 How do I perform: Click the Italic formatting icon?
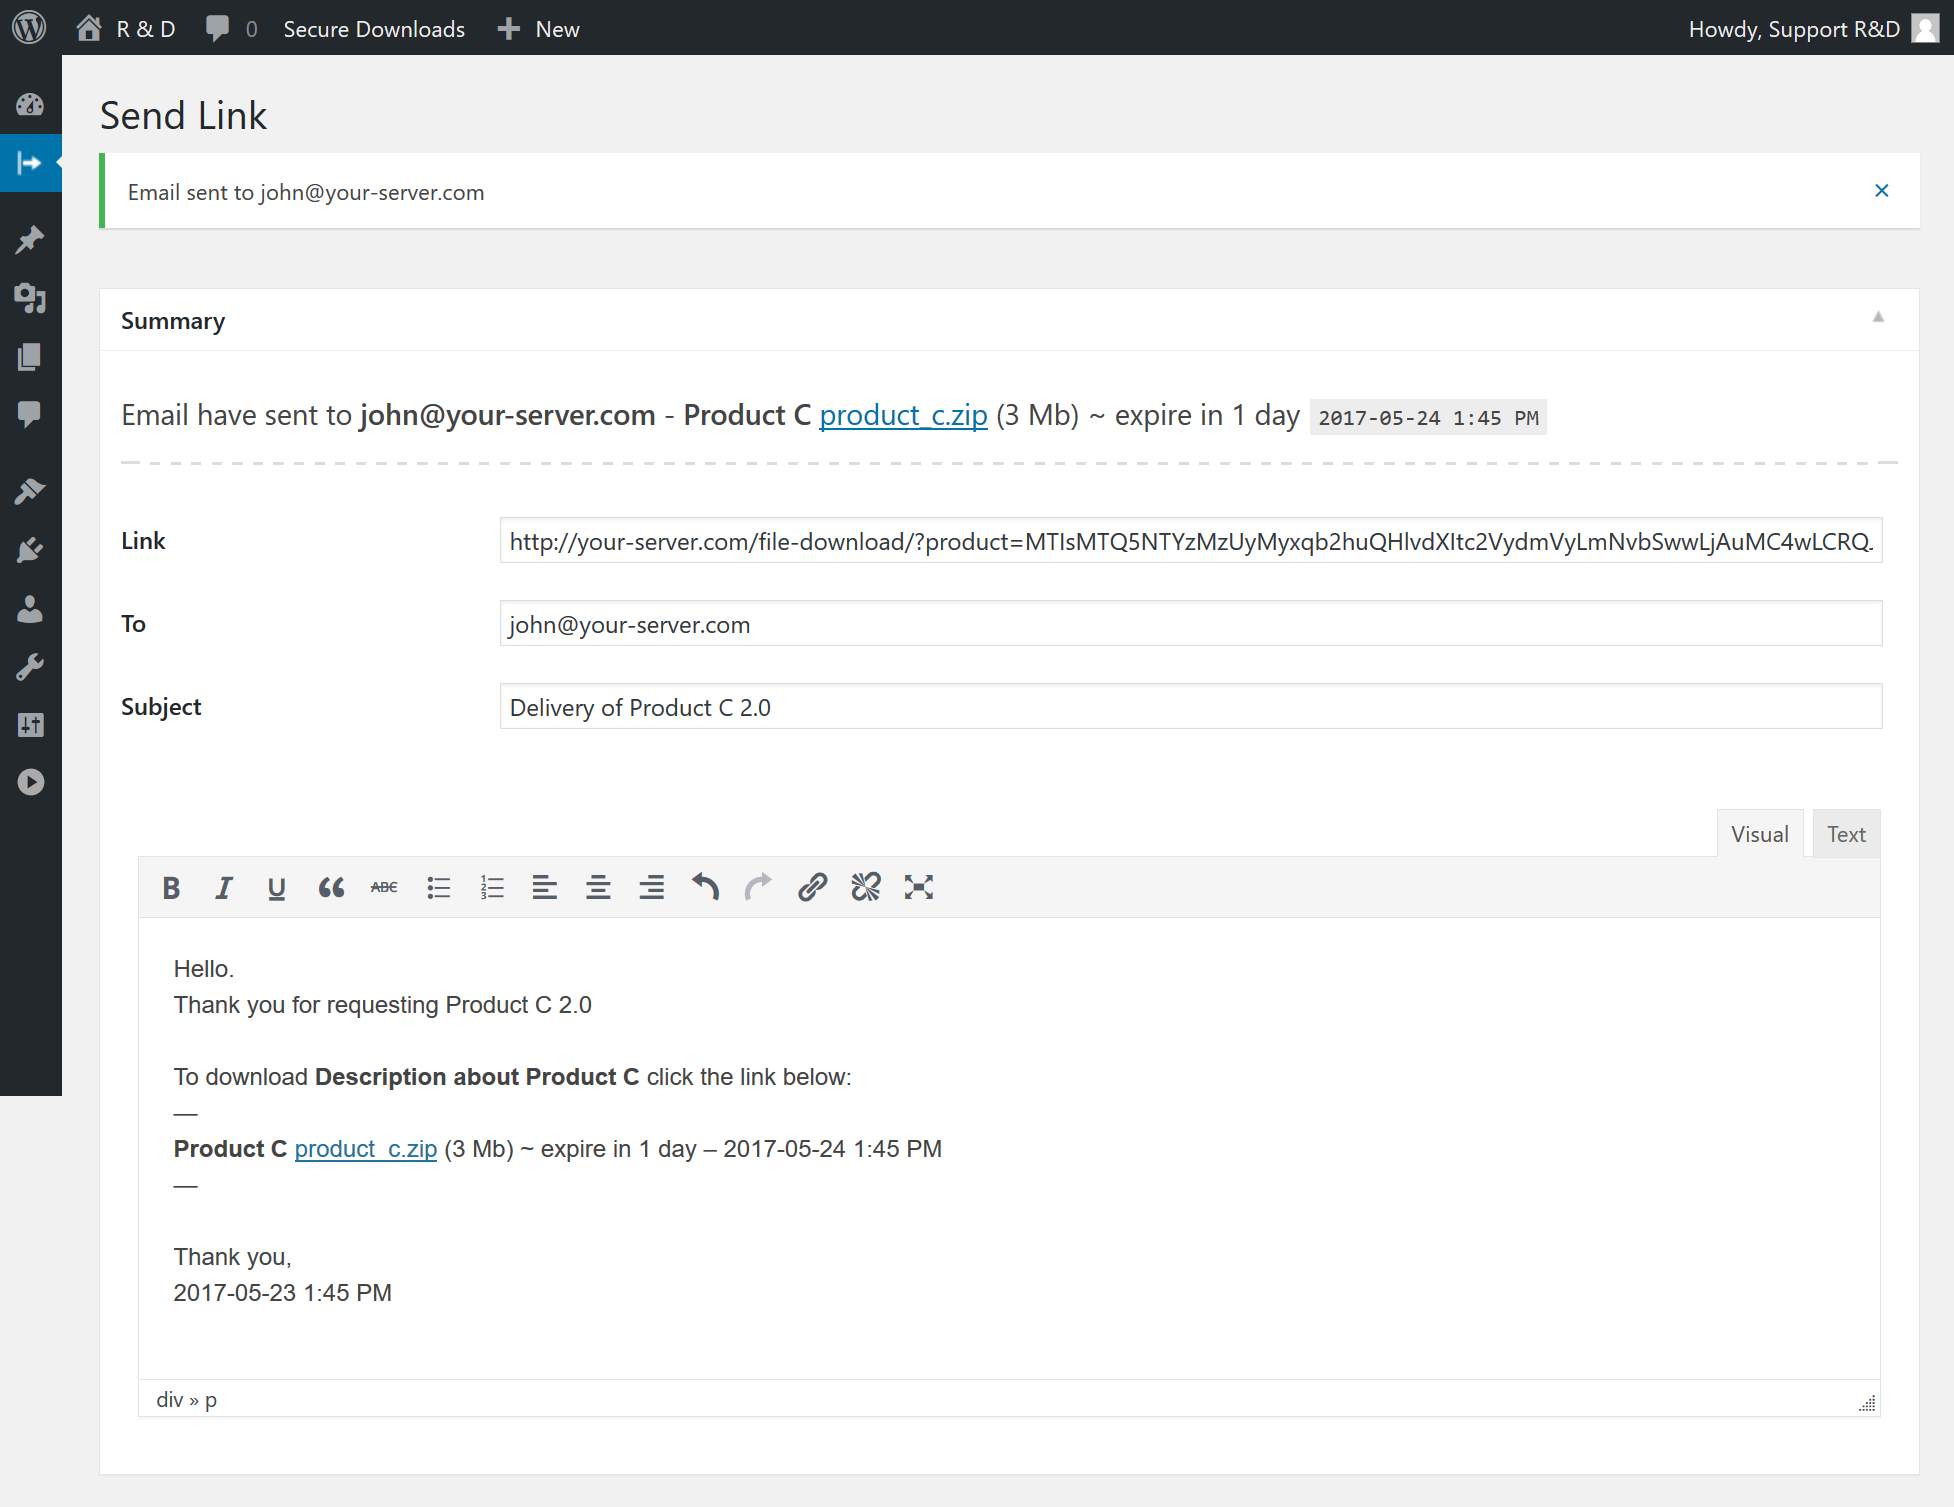tap(224, 887)
